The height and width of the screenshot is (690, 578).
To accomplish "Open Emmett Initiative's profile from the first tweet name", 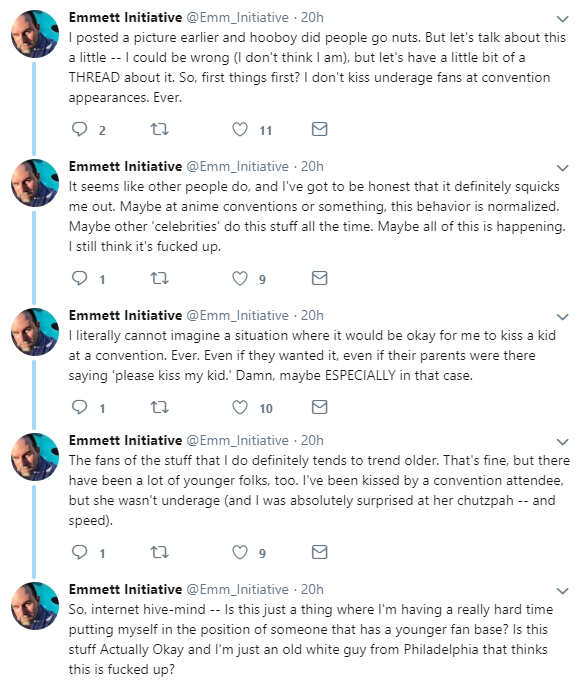I will click(x=125, y=17).
